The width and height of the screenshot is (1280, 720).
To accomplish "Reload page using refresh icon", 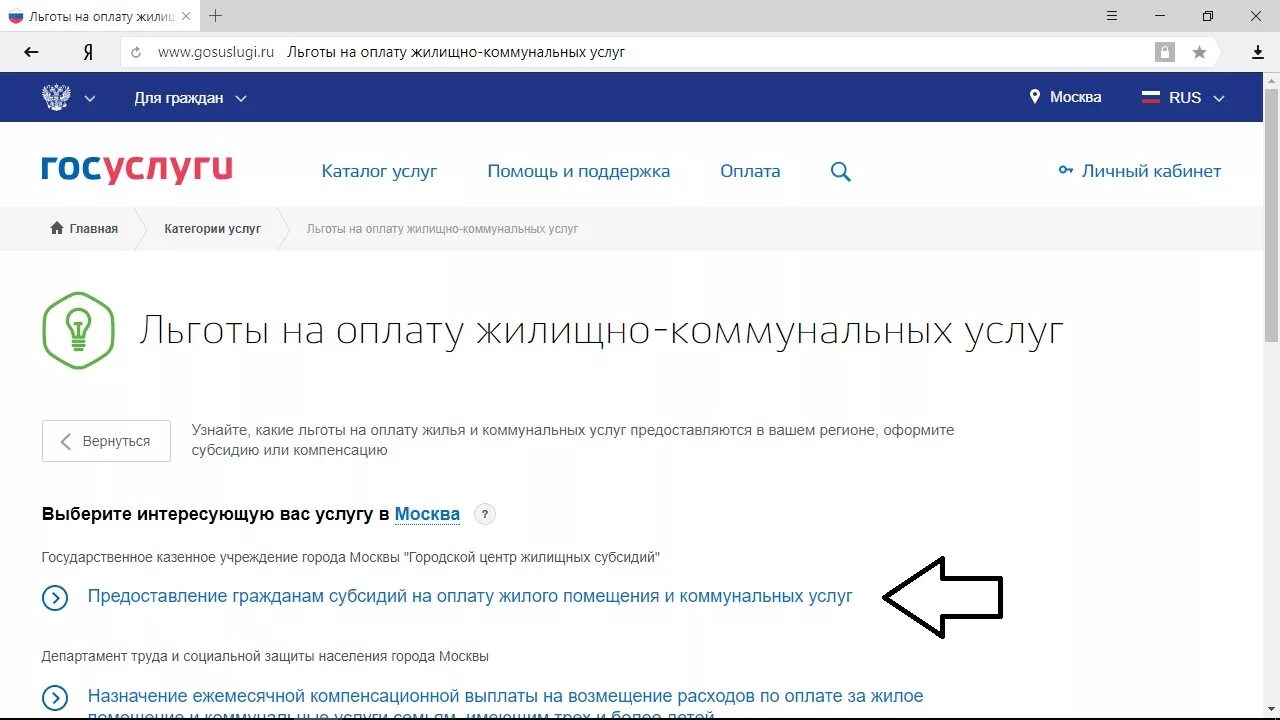I will [137, 52].
